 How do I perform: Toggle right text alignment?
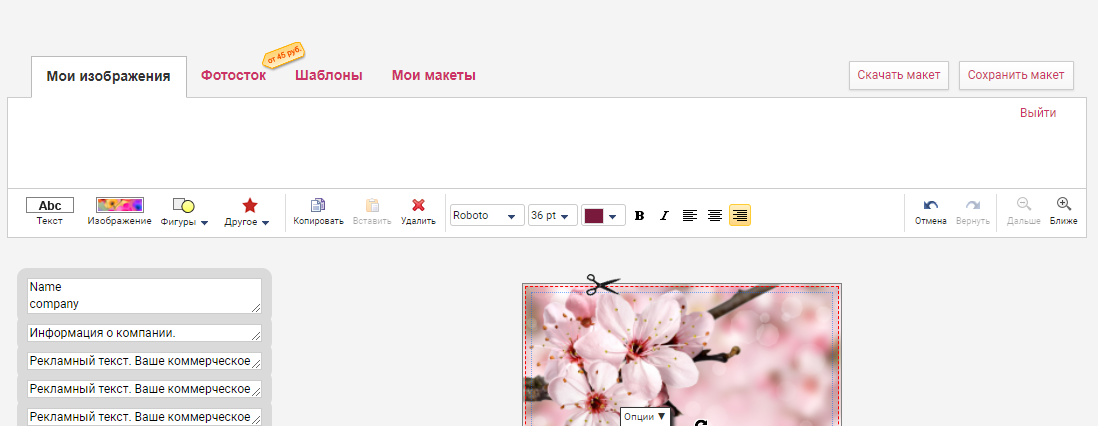point(740,216)
